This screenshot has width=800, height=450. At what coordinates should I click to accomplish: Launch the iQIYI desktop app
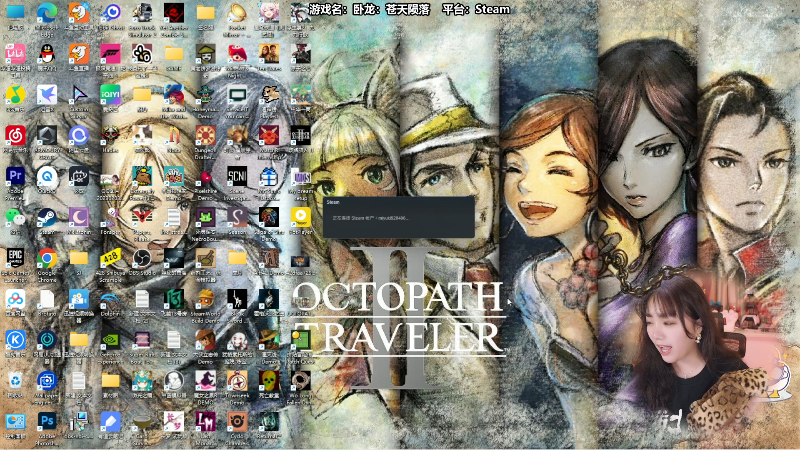pos(110,95)
